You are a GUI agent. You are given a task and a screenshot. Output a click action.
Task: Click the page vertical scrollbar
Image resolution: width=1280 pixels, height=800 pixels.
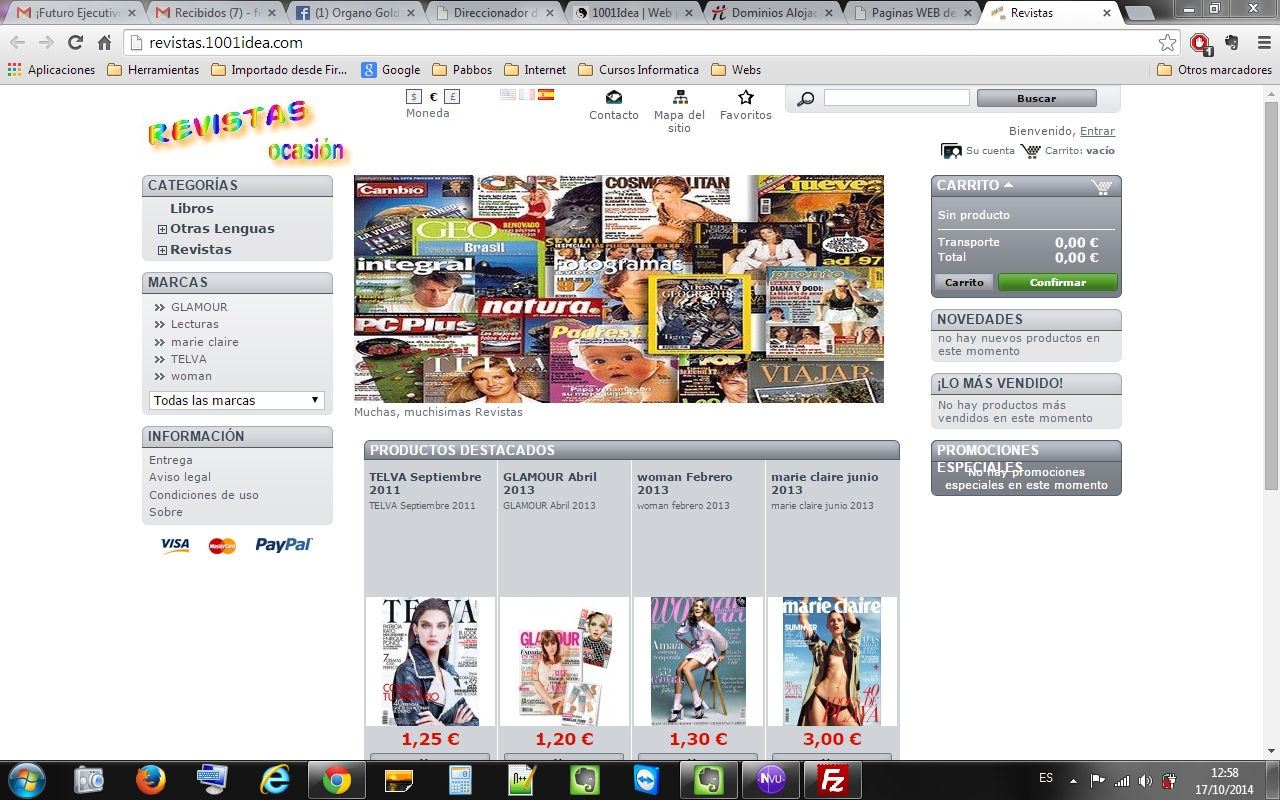[x=1271, y=295]
